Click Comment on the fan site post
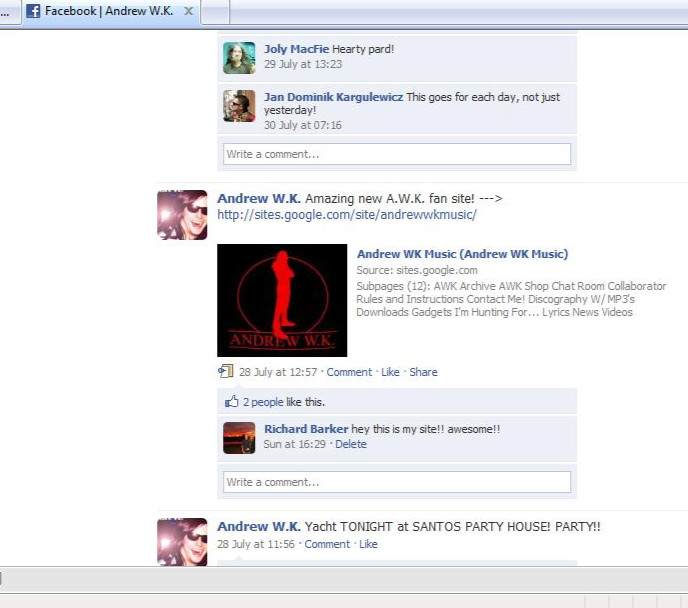Viewport: 688px width, 608px height. [x=349, y=372]
